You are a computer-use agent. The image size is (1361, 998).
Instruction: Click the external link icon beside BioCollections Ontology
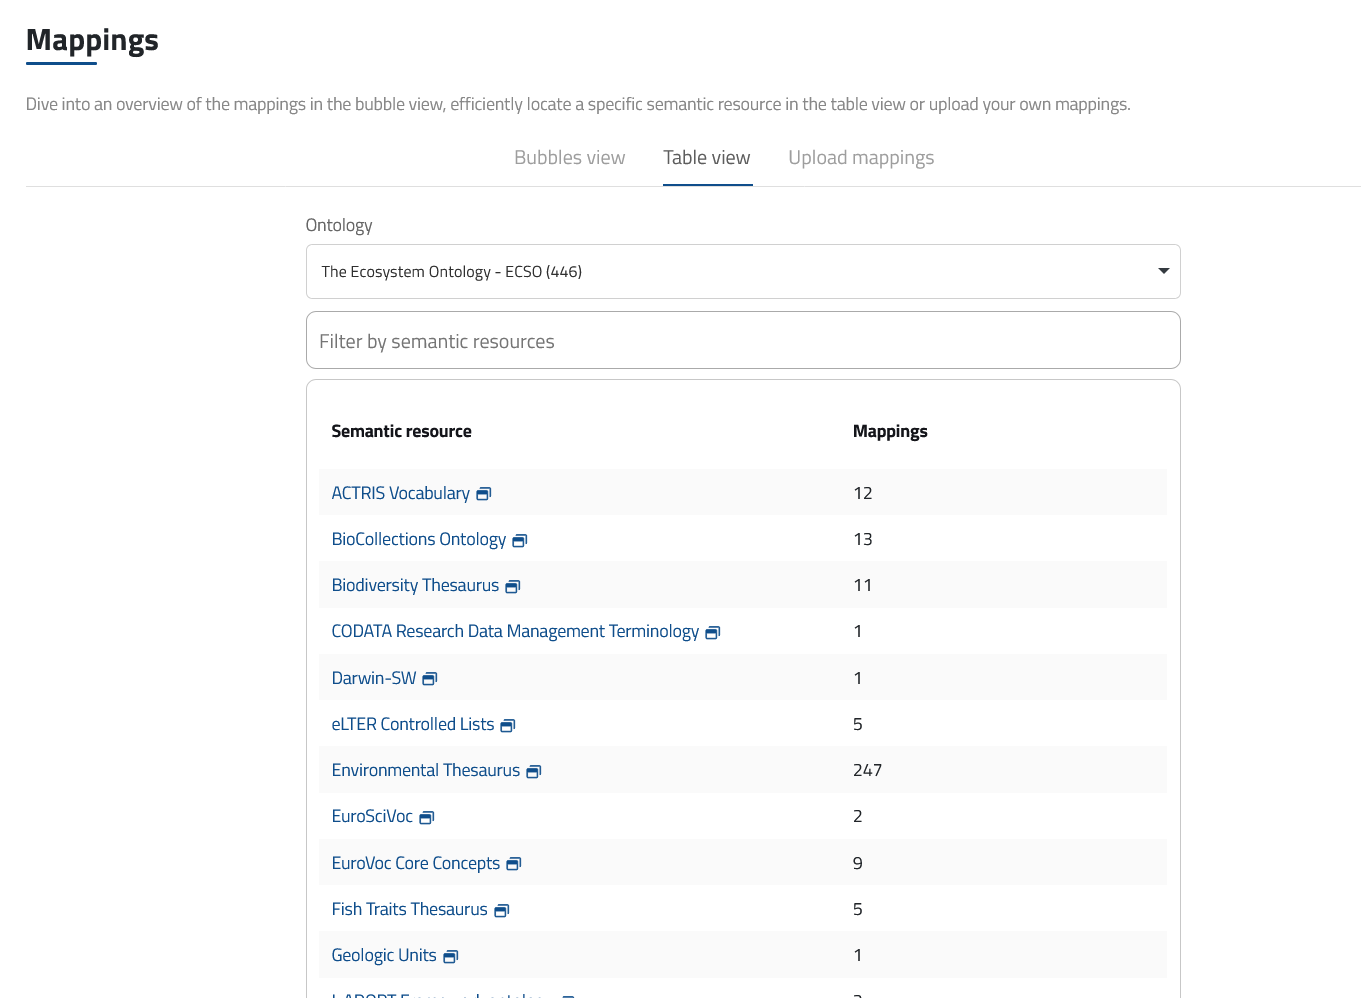point(519,540)
